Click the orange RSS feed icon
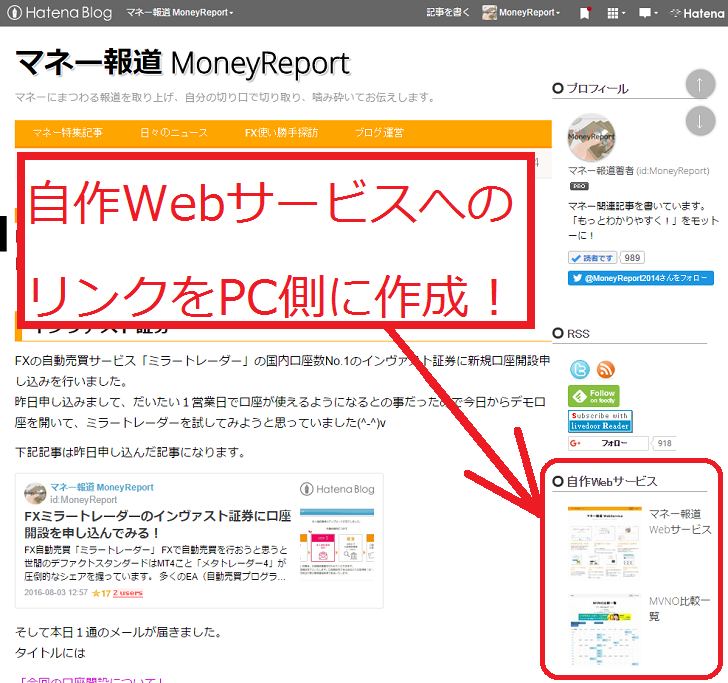Image resolution: width=728 pixels, height=683 pixels. (x=605, y=370)
